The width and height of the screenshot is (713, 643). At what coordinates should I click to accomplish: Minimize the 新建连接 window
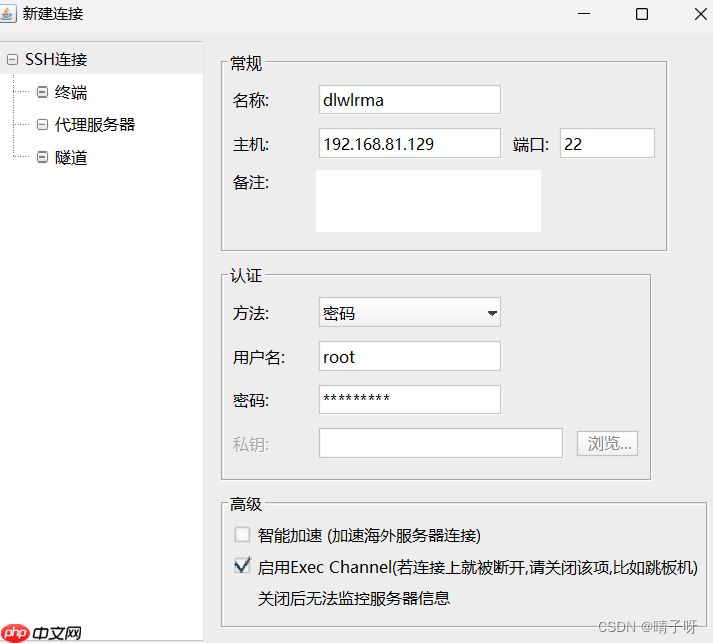pos(584,14)
